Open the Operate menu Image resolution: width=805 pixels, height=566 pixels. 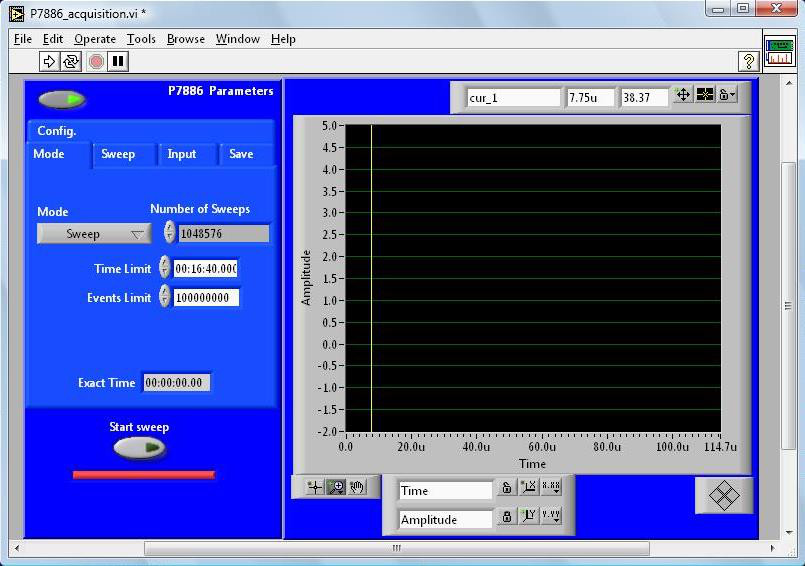click(95, 39)
